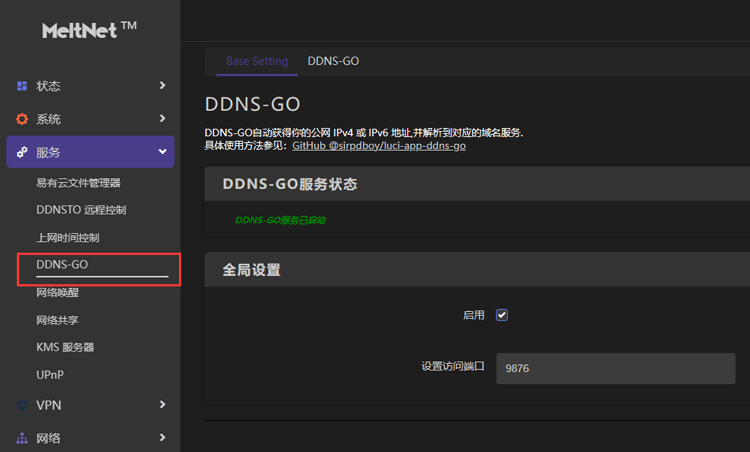The width and height of the screenshot is (750, 452).
Task: Switch to the DDNS-GO tab
Action: pyautogui.click(x=333, y=61)
